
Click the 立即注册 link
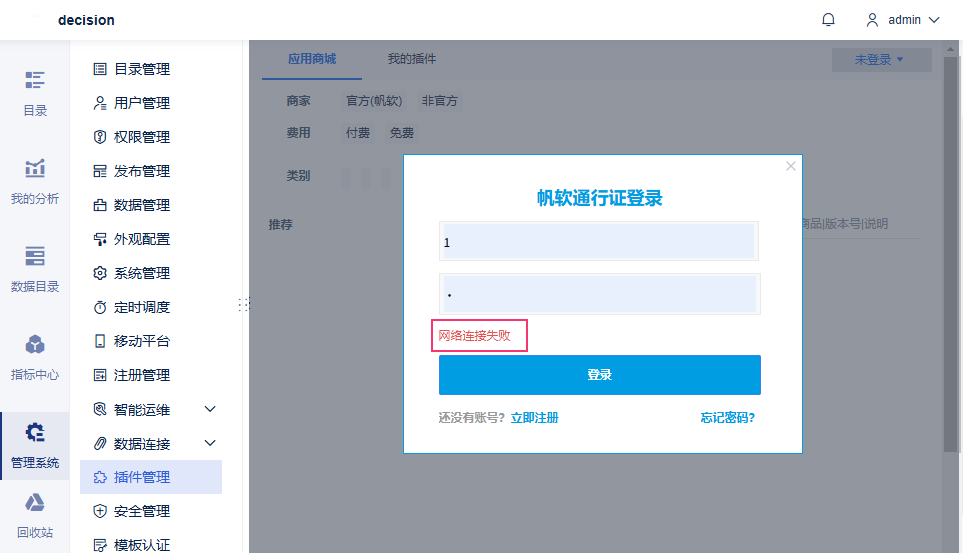(534, 418)
